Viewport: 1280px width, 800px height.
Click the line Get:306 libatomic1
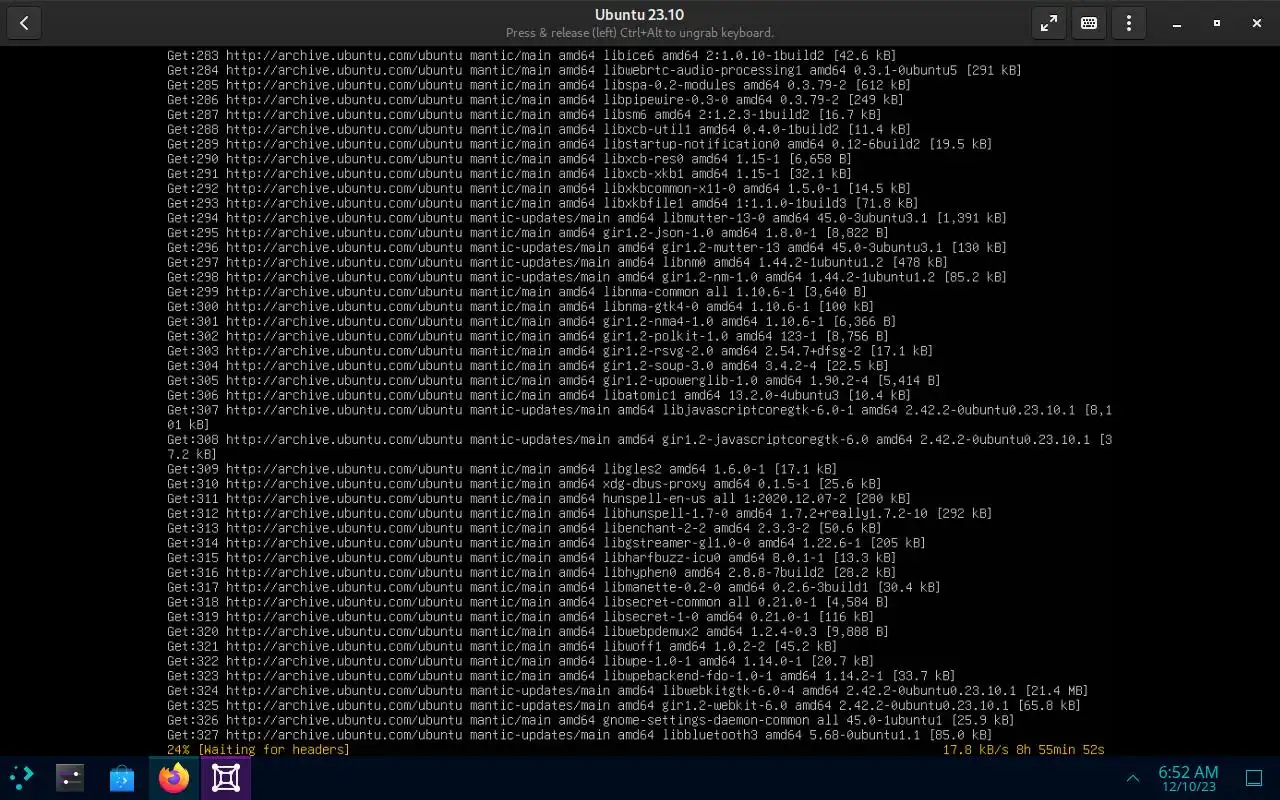[539, 395]
